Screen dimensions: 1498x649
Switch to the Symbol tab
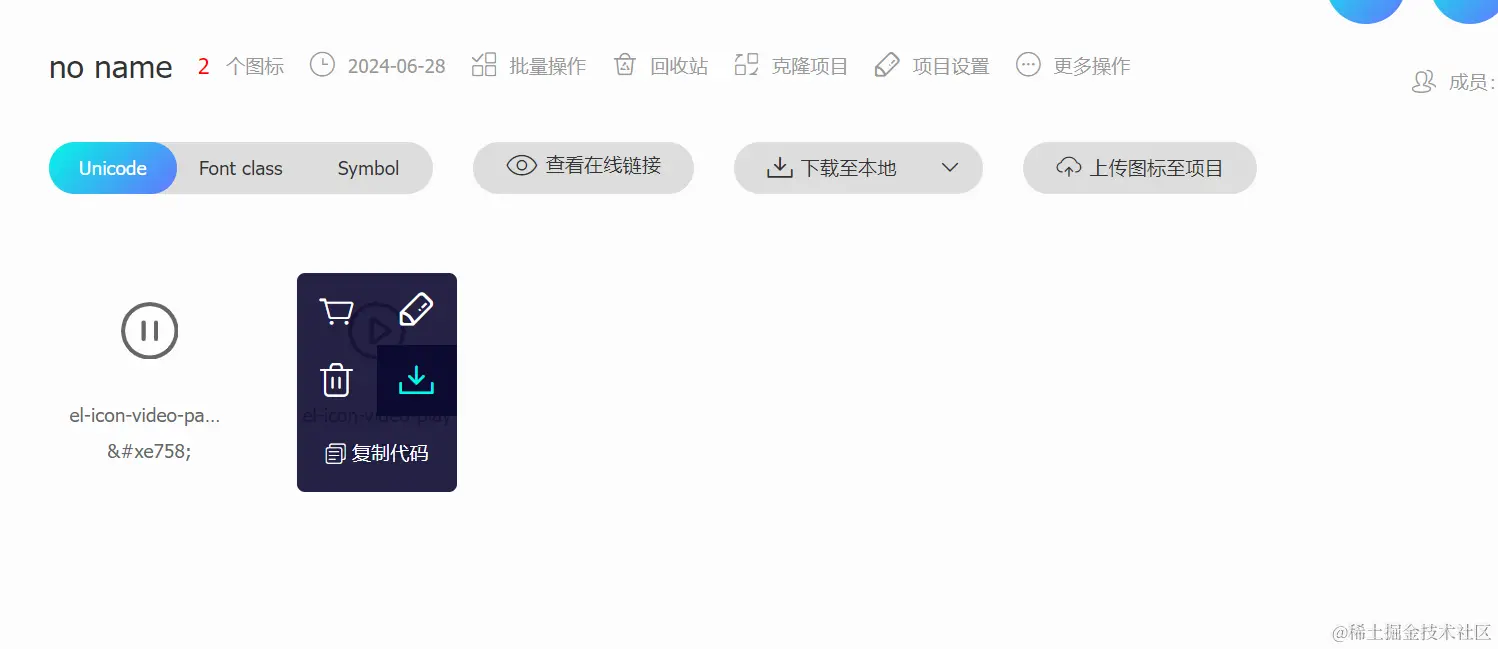pyautogui.click(x=368, y=168)
